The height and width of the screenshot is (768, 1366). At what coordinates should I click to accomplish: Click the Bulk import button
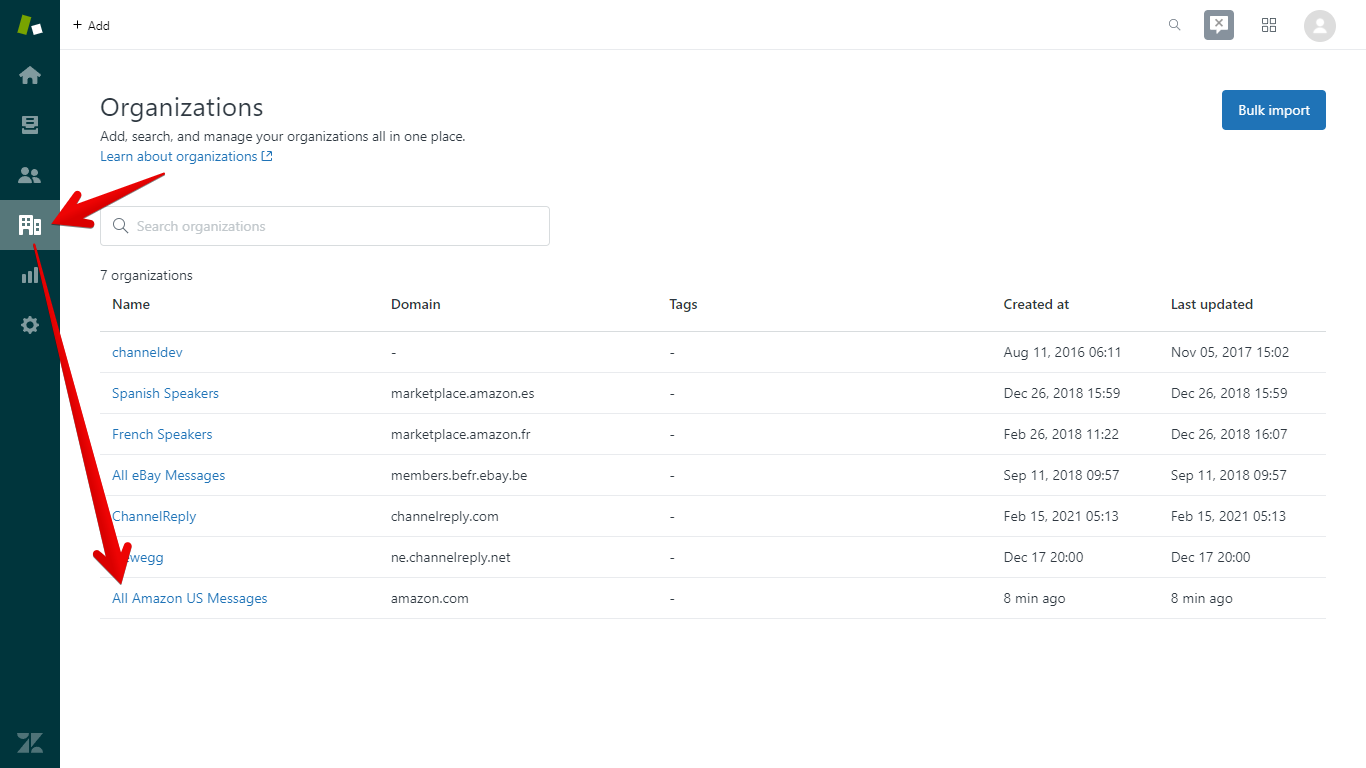(x=1274, y=110)
